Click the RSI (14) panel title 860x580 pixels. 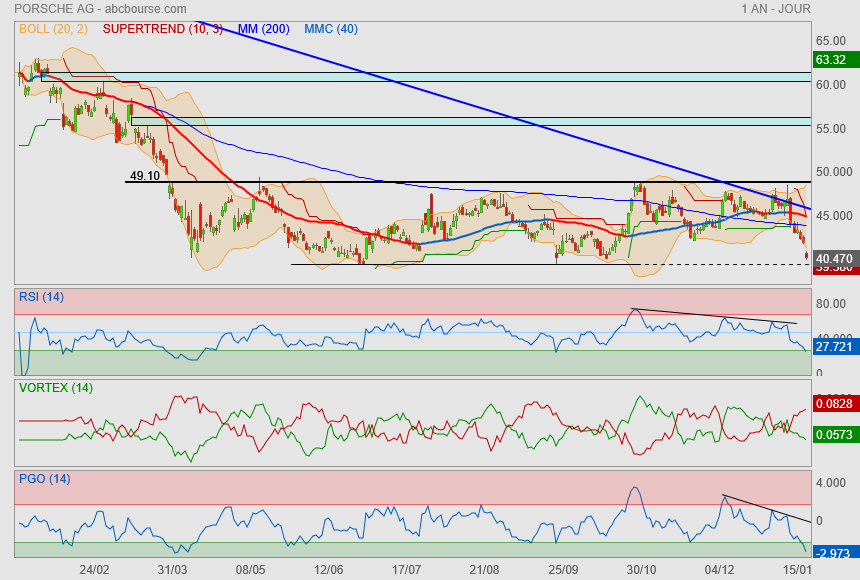[41, 296]
